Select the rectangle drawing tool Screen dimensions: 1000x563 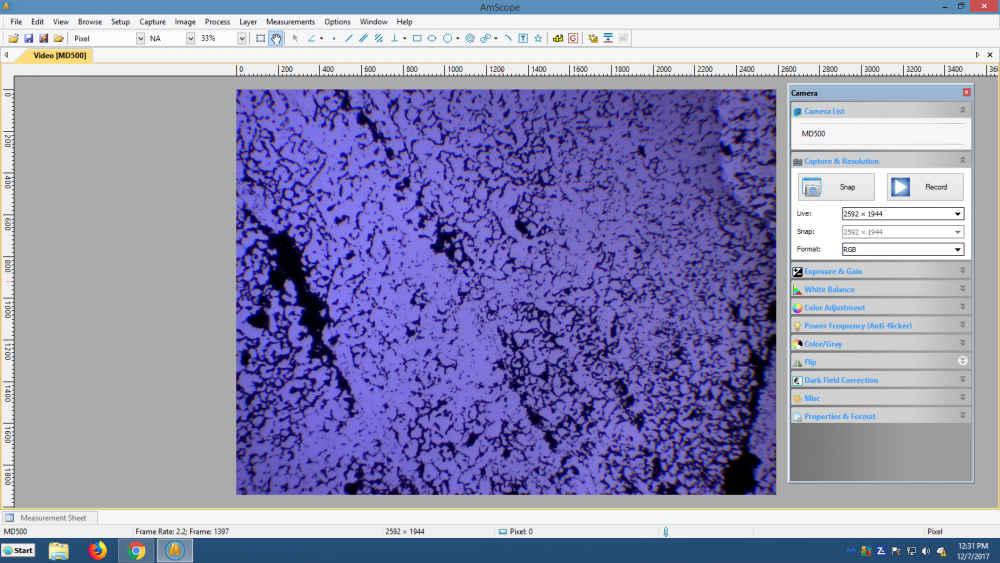pyautogui.click(x=417, y=38)
